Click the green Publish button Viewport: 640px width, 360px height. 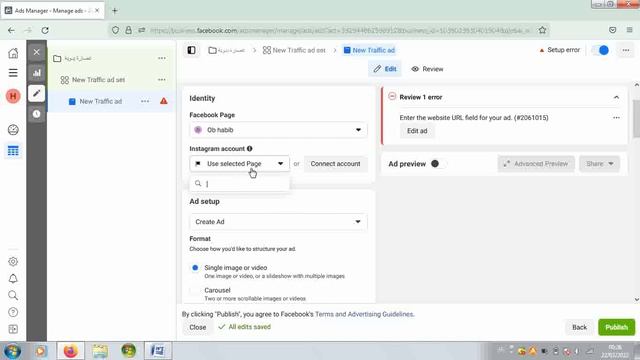(616, 327)
